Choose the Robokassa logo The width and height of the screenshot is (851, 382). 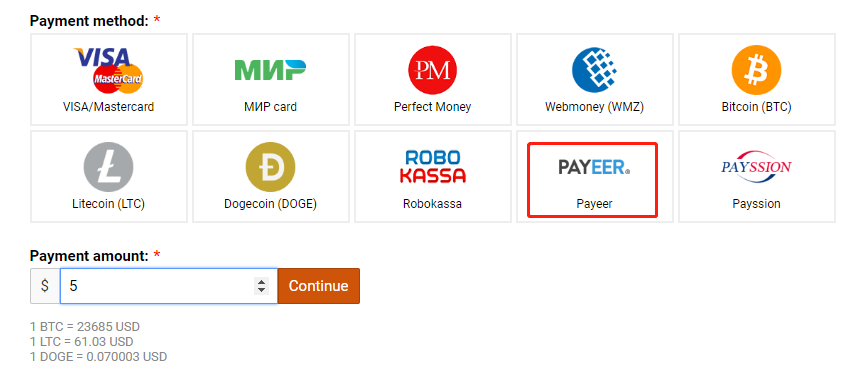coord(433,167)
